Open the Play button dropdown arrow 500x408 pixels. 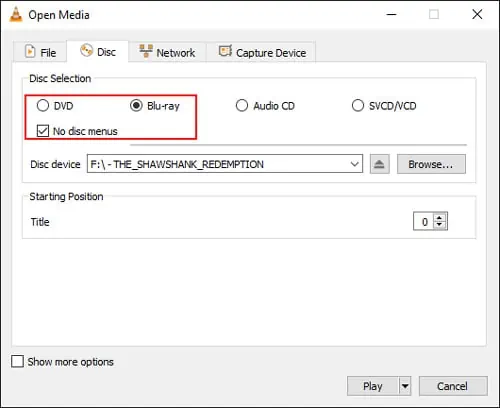[405, 386]
